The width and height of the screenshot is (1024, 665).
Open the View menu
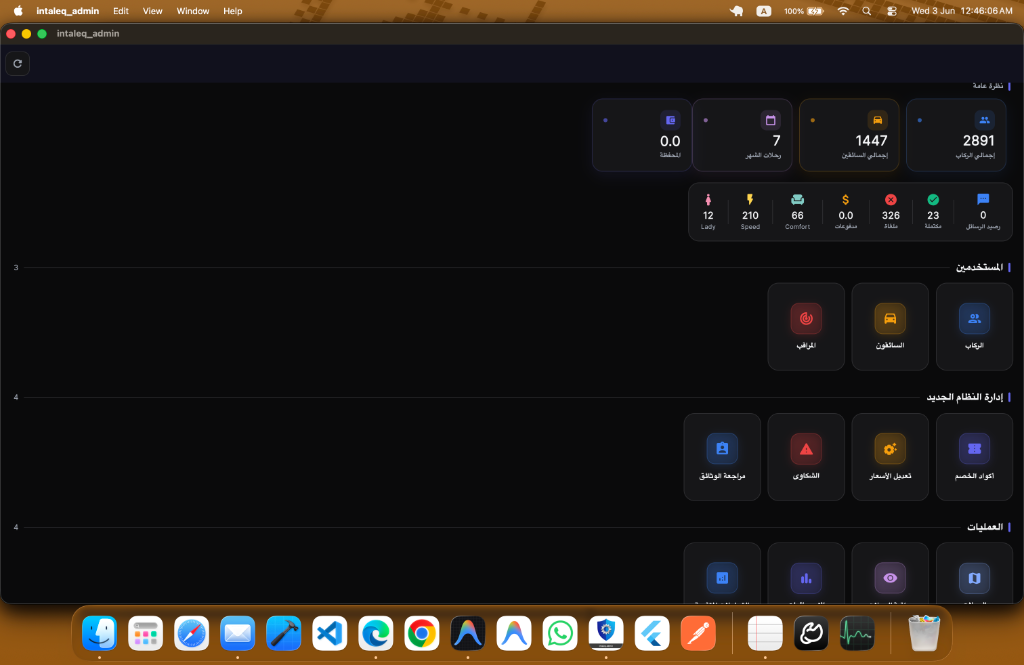[x=152, y=11]
